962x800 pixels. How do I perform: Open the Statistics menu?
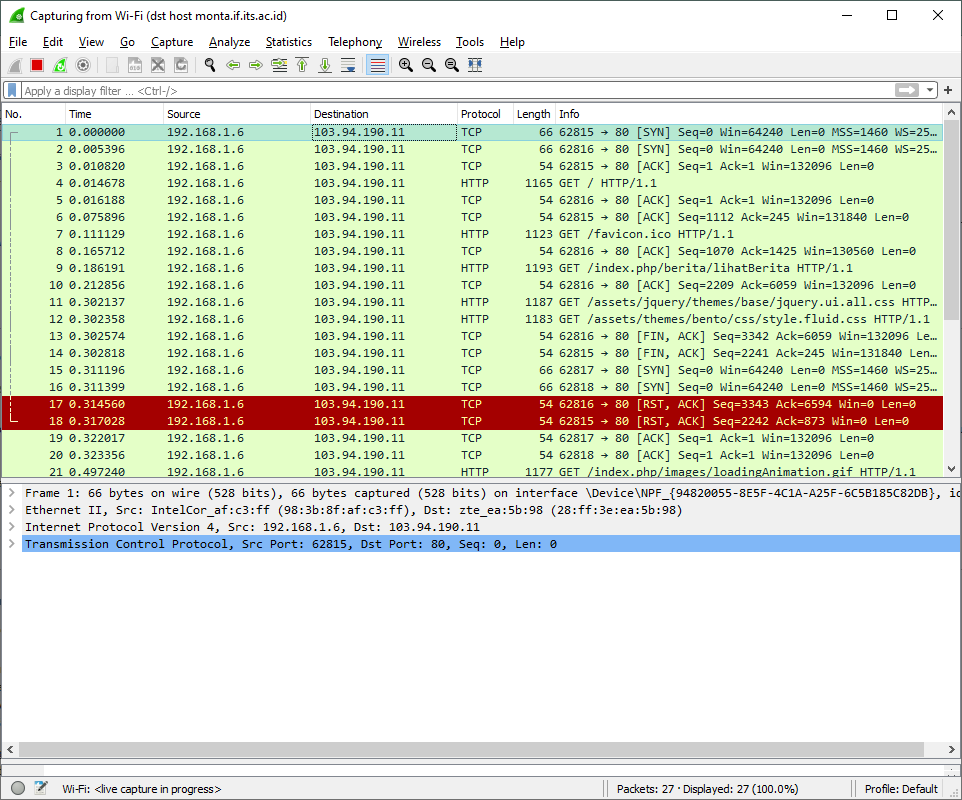point(289,42)
